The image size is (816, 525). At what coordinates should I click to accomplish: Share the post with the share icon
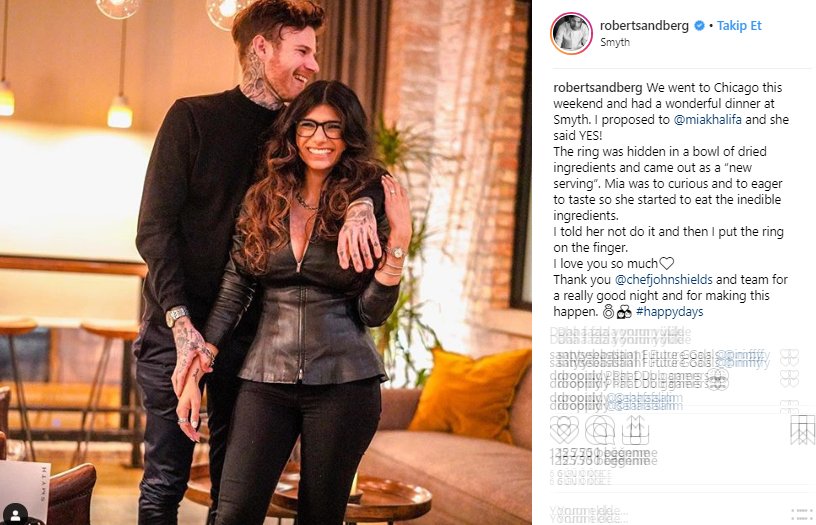tap(635, 430)
